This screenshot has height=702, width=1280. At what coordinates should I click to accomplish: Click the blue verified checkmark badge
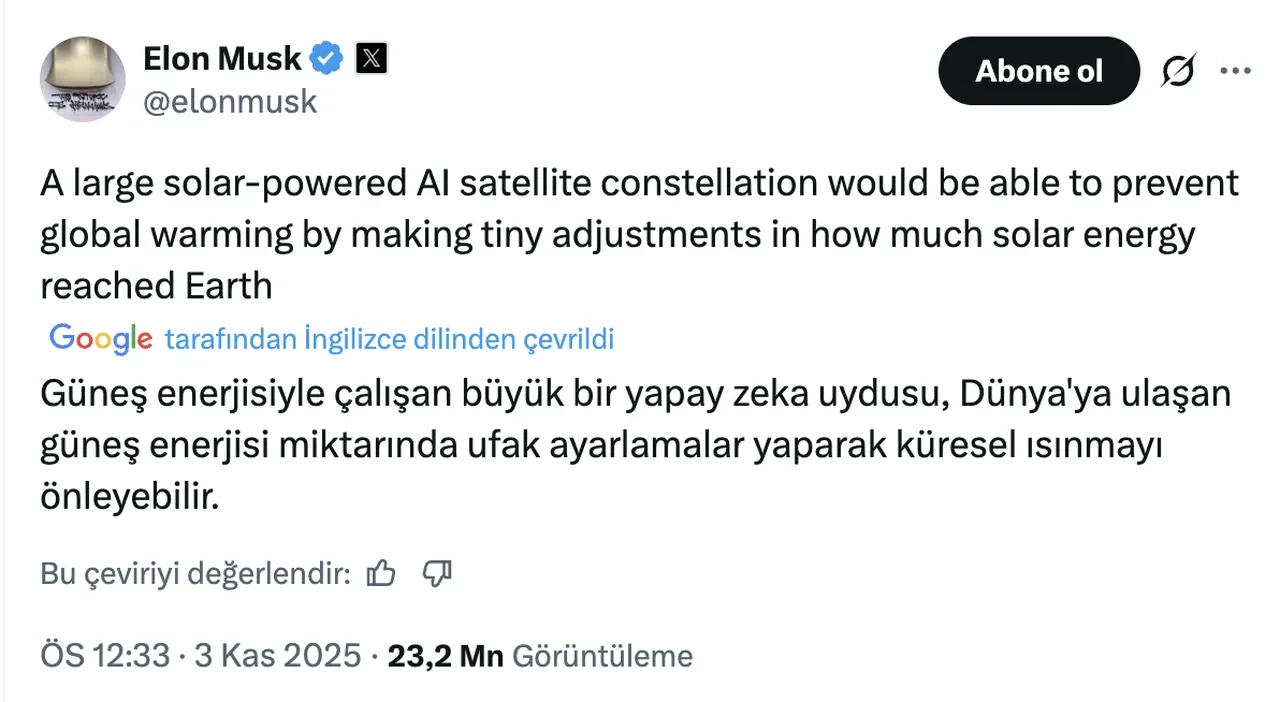[x=326, y=58]
